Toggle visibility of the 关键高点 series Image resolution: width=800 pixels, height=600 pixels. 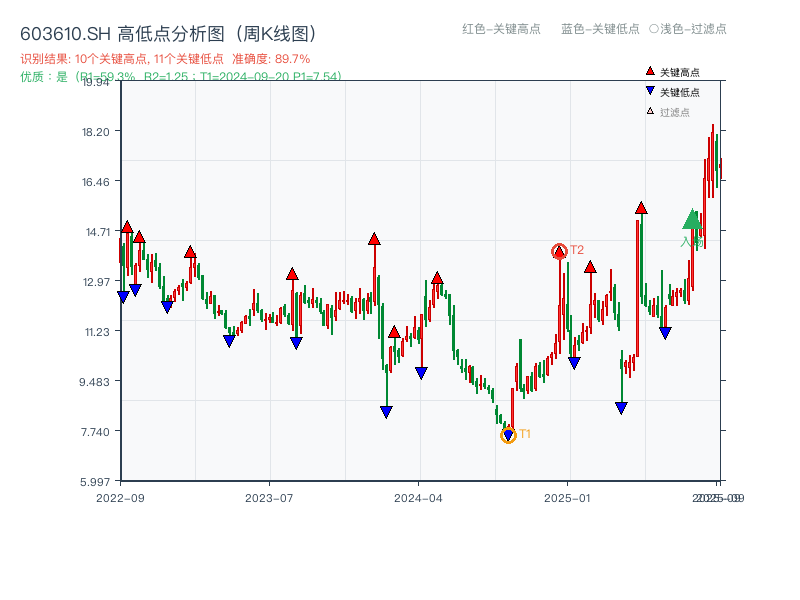[676, 71]
